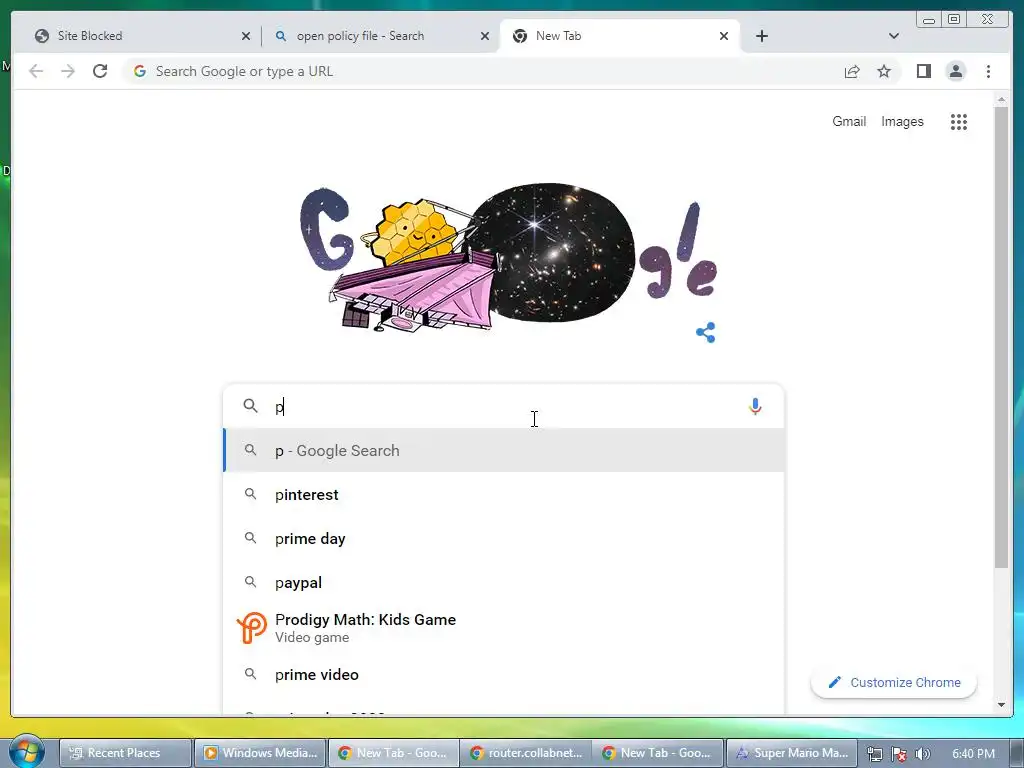Share this page icon in address bar
The width and height of the screenshot is (1024, 768).
pos(852,71)
